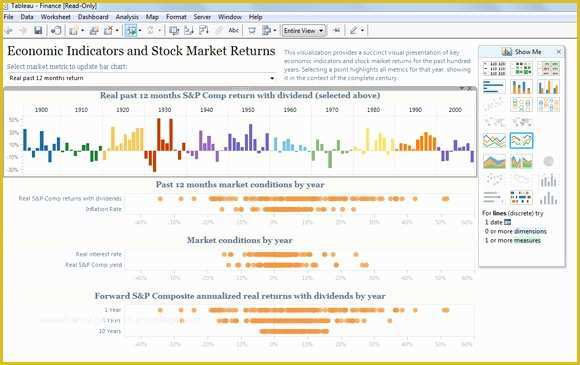
Task: Select the stacked bars chart in Show Me
Action: point(522,87)
